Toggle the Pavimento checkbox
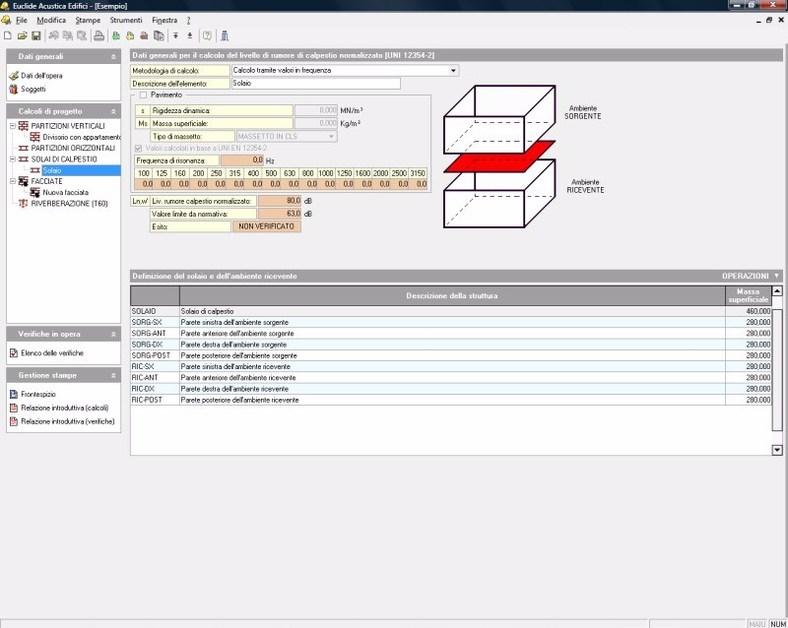The width and height of the screenshot is (788, 628). click(x=143, y=95)
